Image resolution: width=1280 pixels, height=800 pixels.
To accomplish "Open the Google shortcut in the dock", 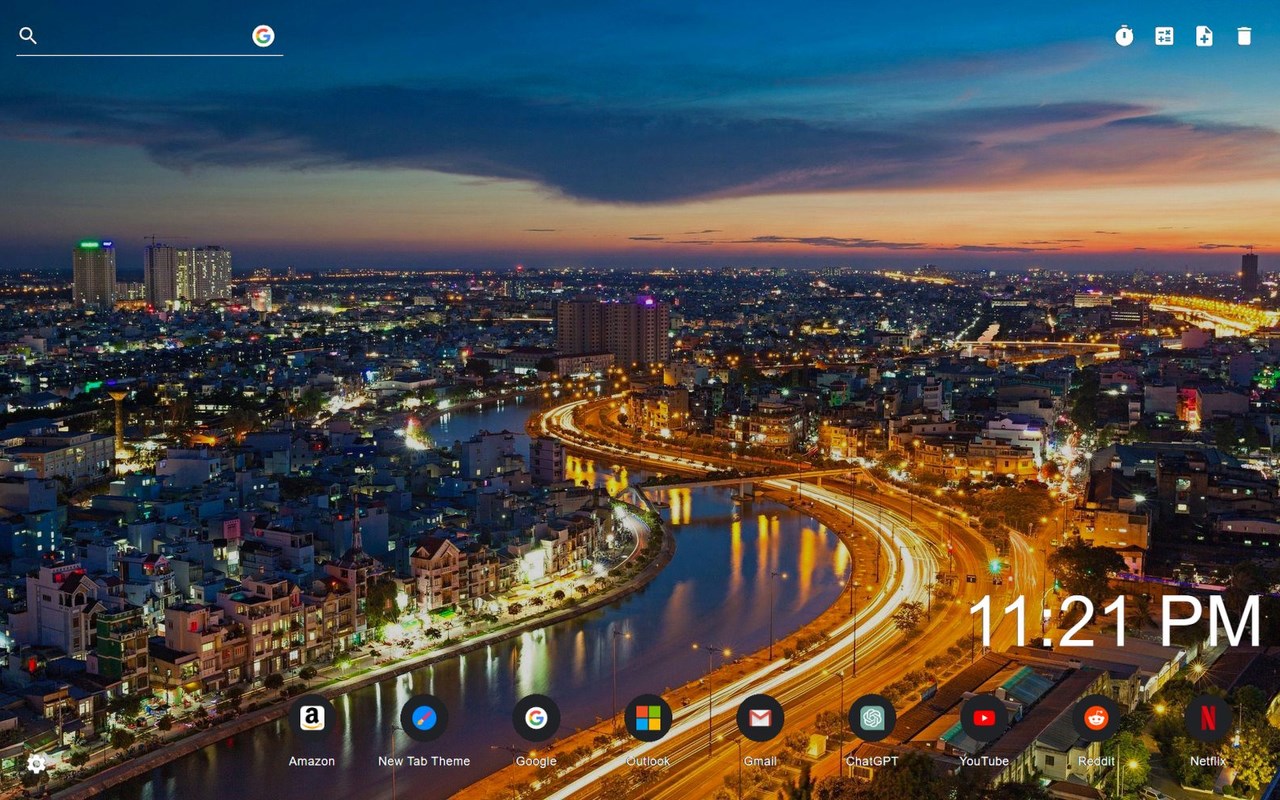I will click(x=536, y=718).
